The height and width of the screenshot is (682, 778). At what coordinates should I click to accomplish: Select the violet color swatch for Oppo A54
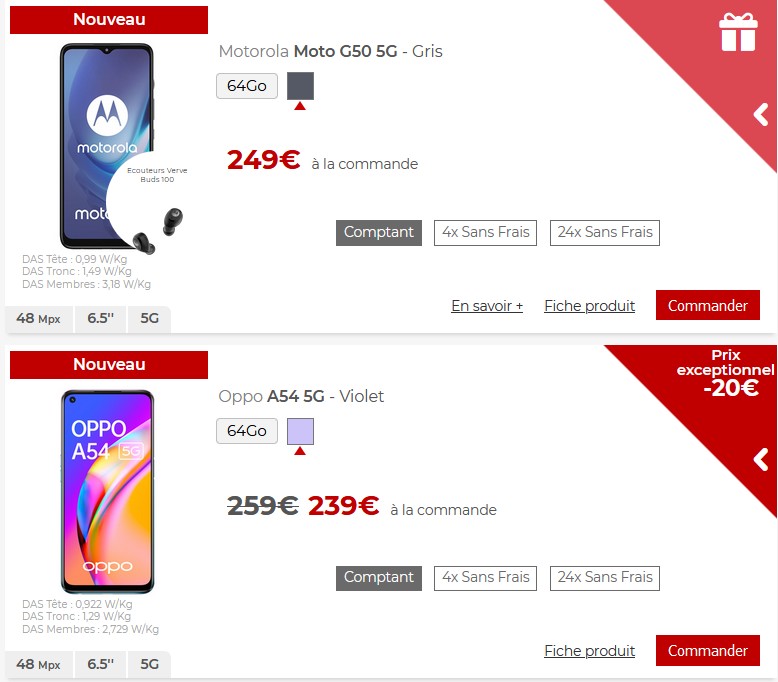click(x=300, y=431)
